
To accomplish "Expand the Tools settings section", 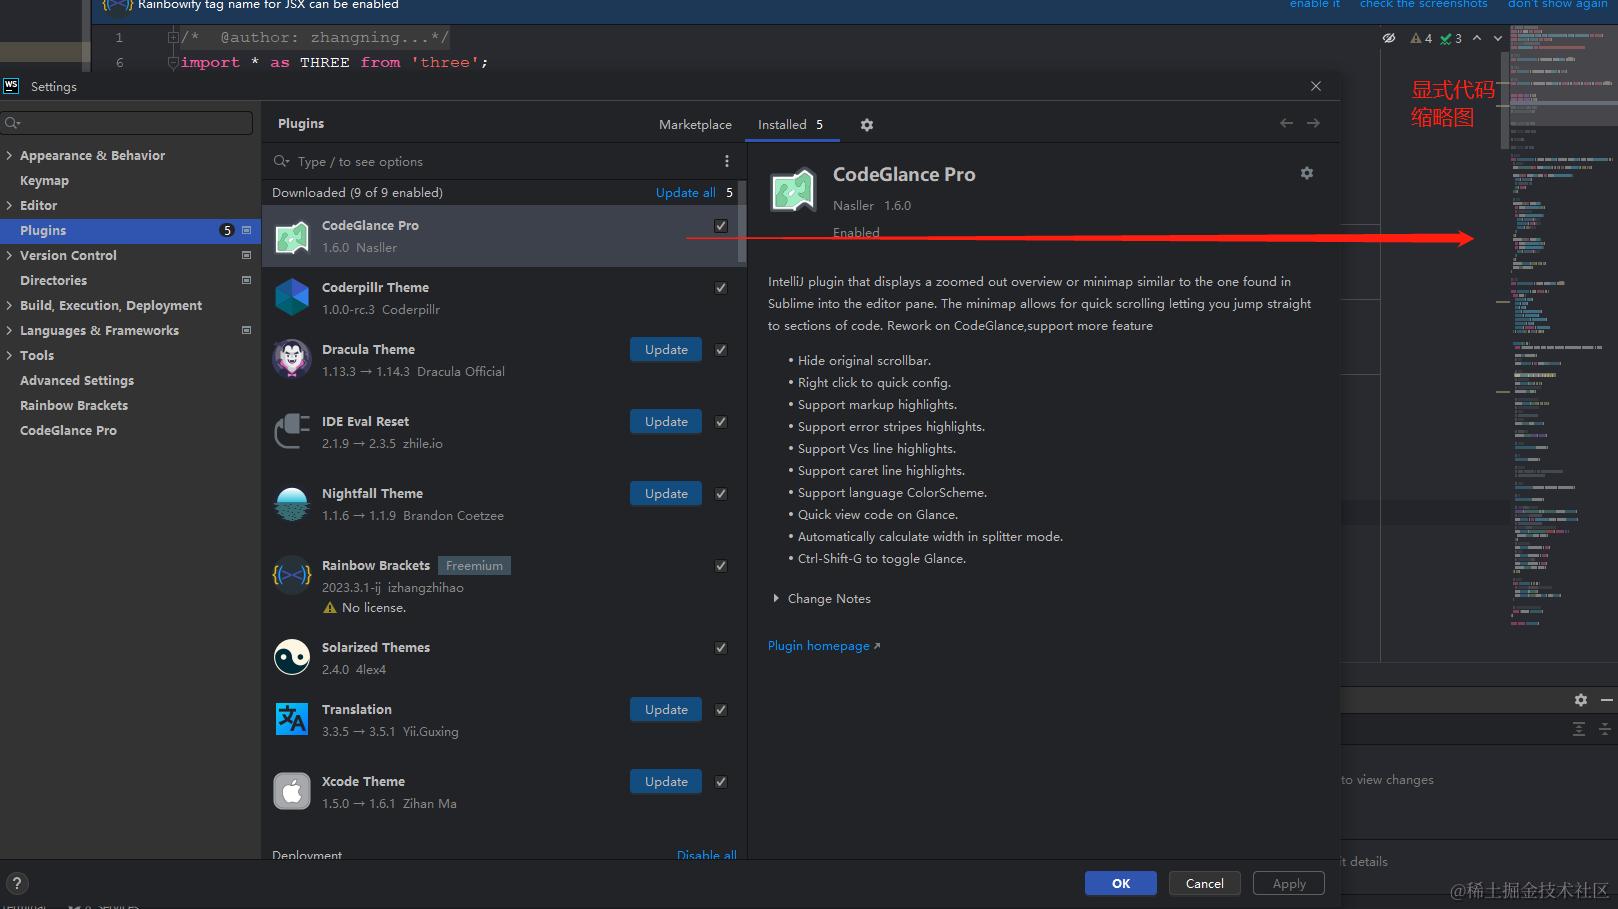I will click(x=9, y=355).
